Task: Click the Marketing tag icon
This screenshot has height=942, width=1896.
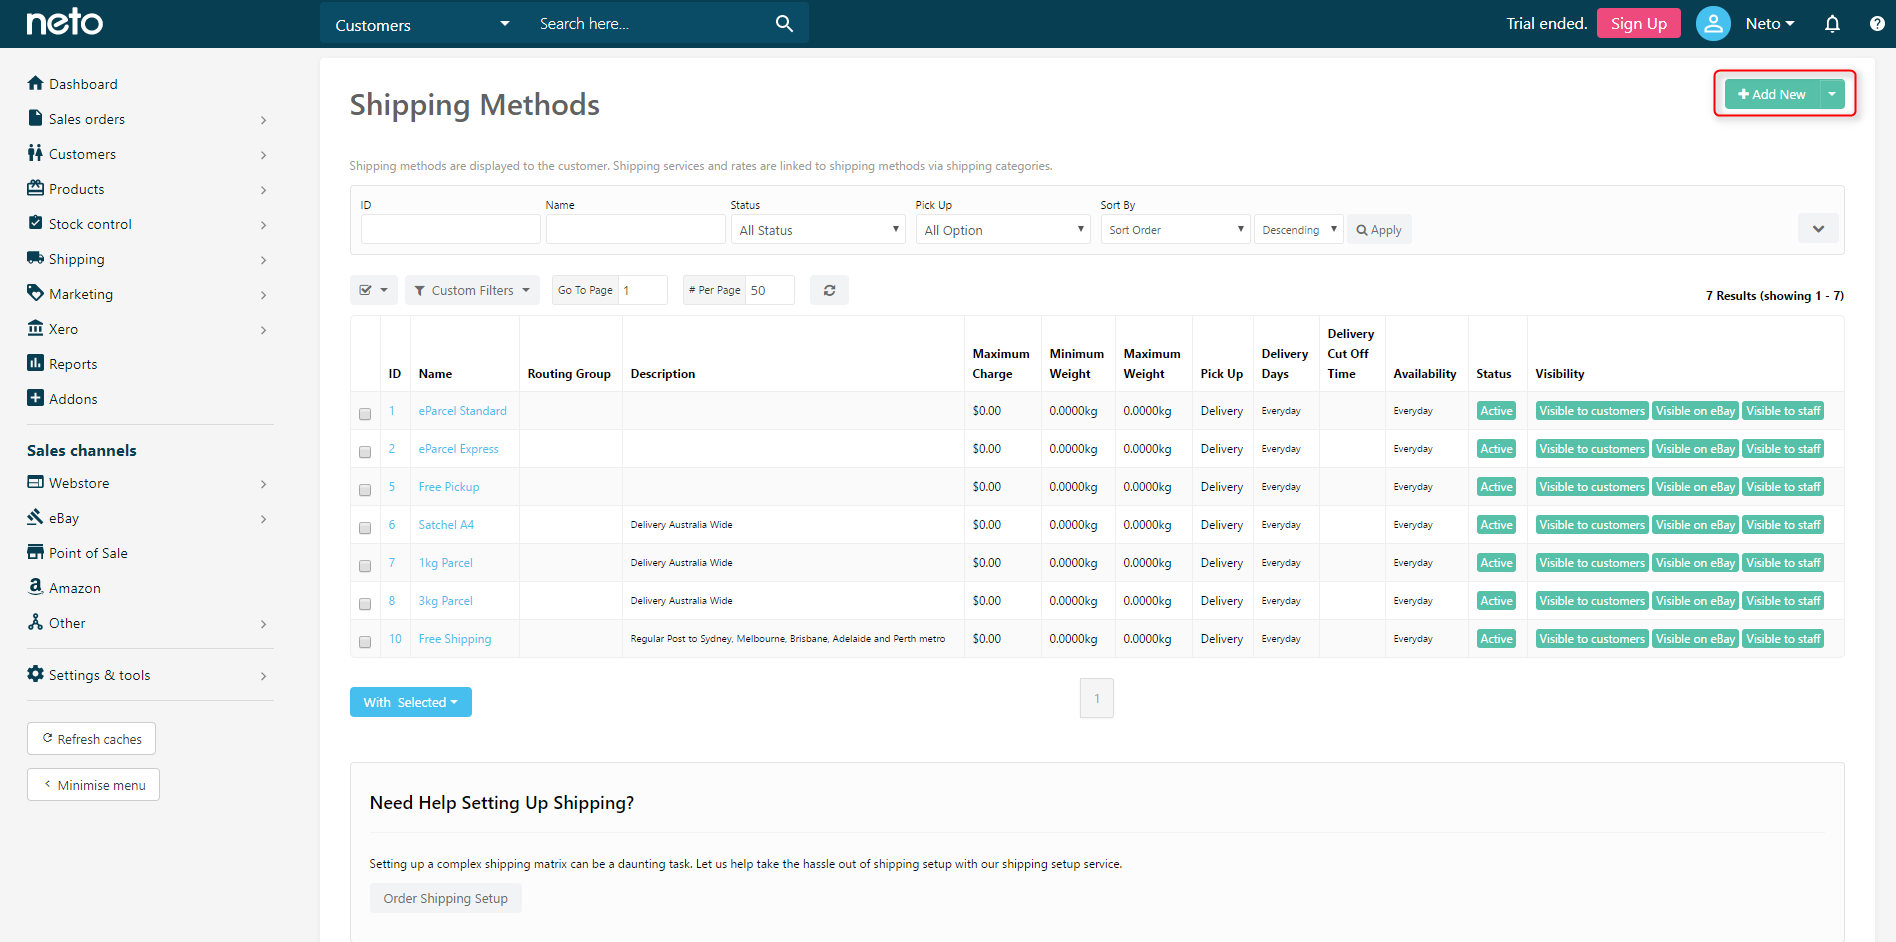Action: pyautogui.click(x=36, y=293)
